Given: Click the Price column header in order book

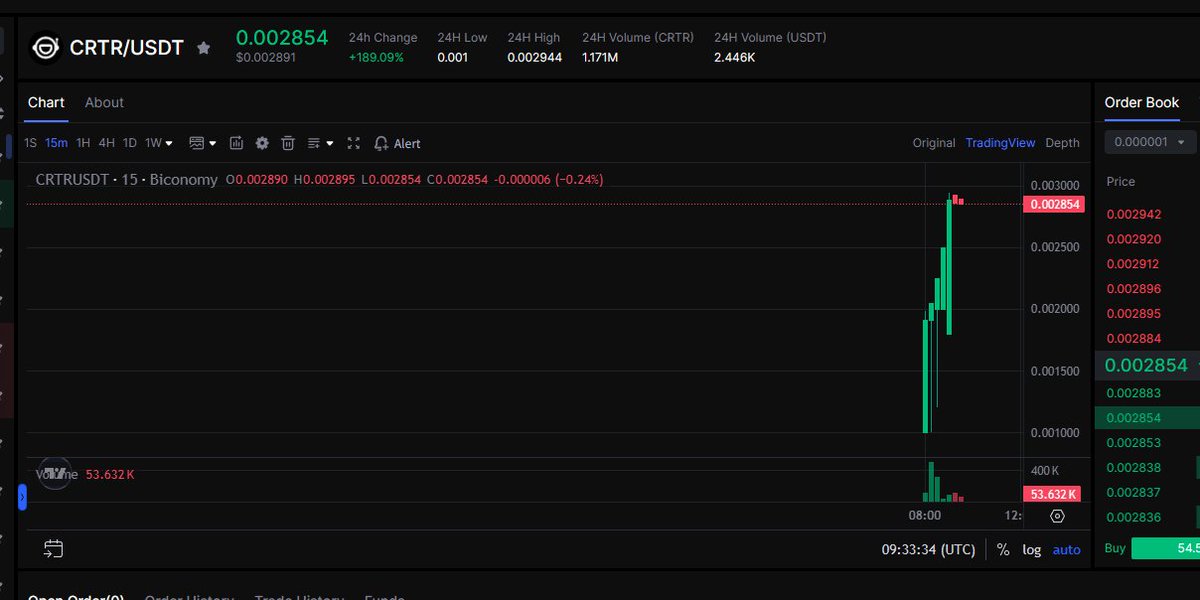Looking at the screenshot, I should point(1121,181).
